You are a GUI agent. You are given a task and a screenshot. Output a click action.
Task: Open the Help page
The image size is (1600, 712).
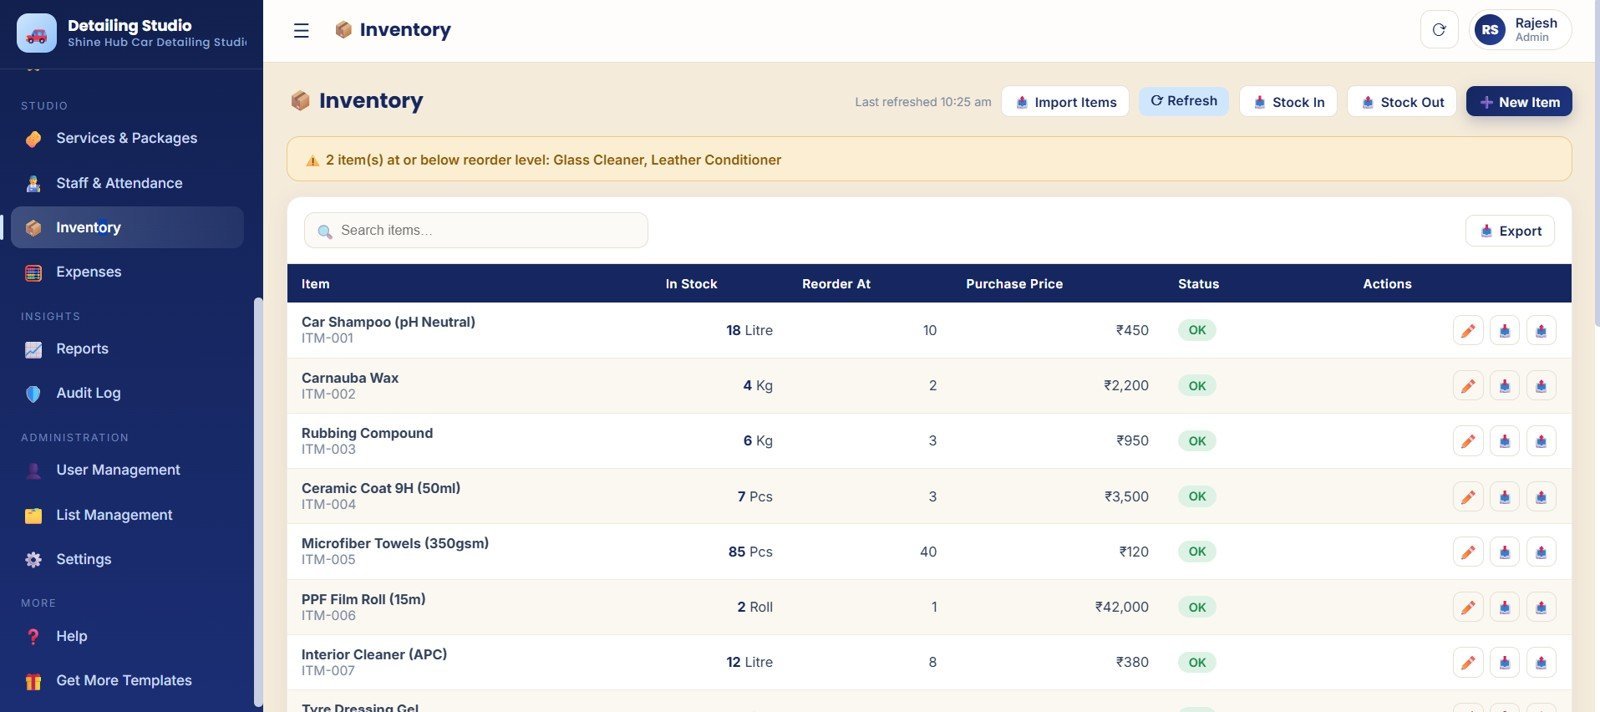click(x=127, y=636)
